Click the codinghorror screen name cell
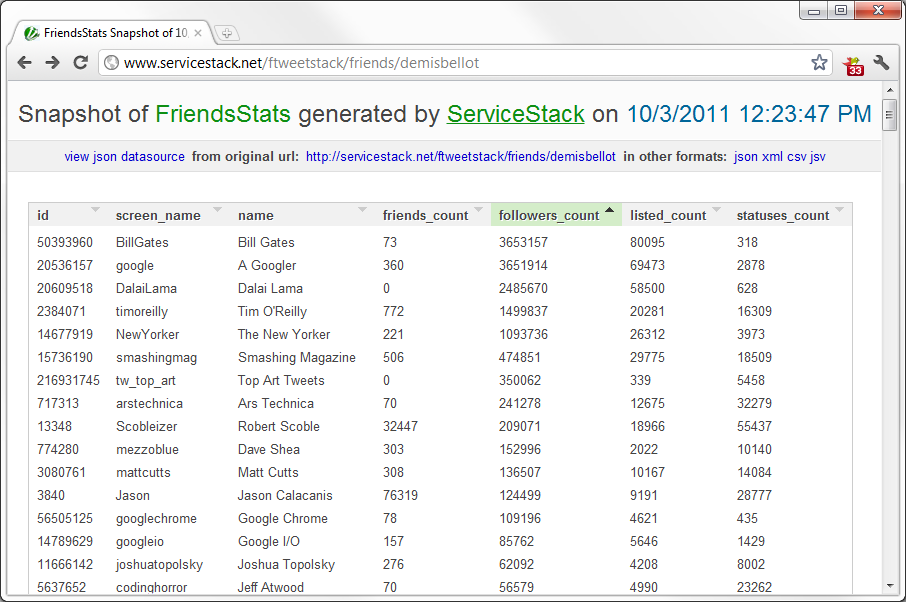The height and width of the screenshot is (602, 906). [x=151, y=587]
